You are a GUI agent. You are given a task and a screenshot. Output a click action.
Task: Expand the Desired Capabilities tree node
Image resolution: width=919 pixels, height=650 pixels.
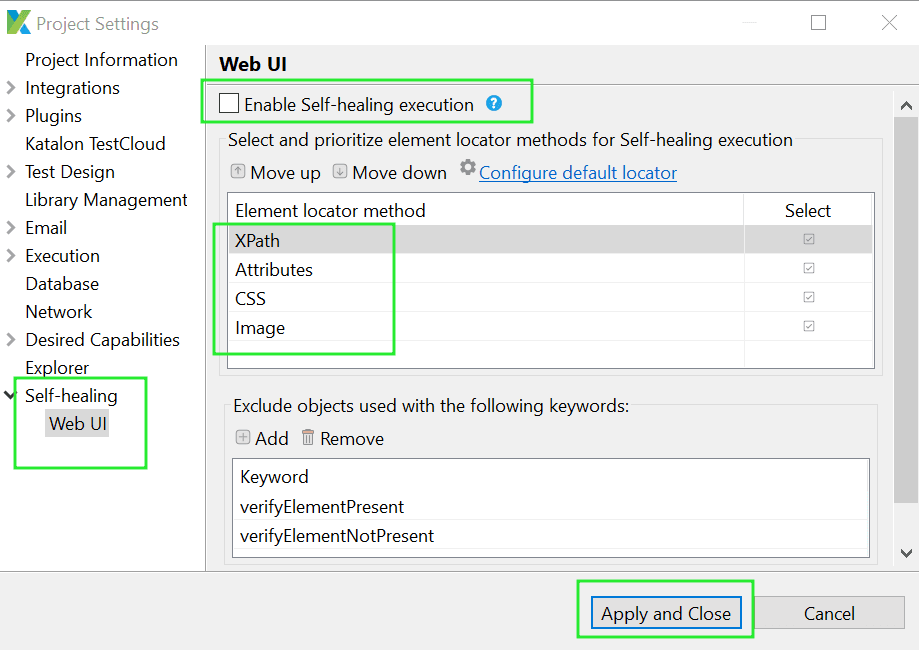point(11,339)
